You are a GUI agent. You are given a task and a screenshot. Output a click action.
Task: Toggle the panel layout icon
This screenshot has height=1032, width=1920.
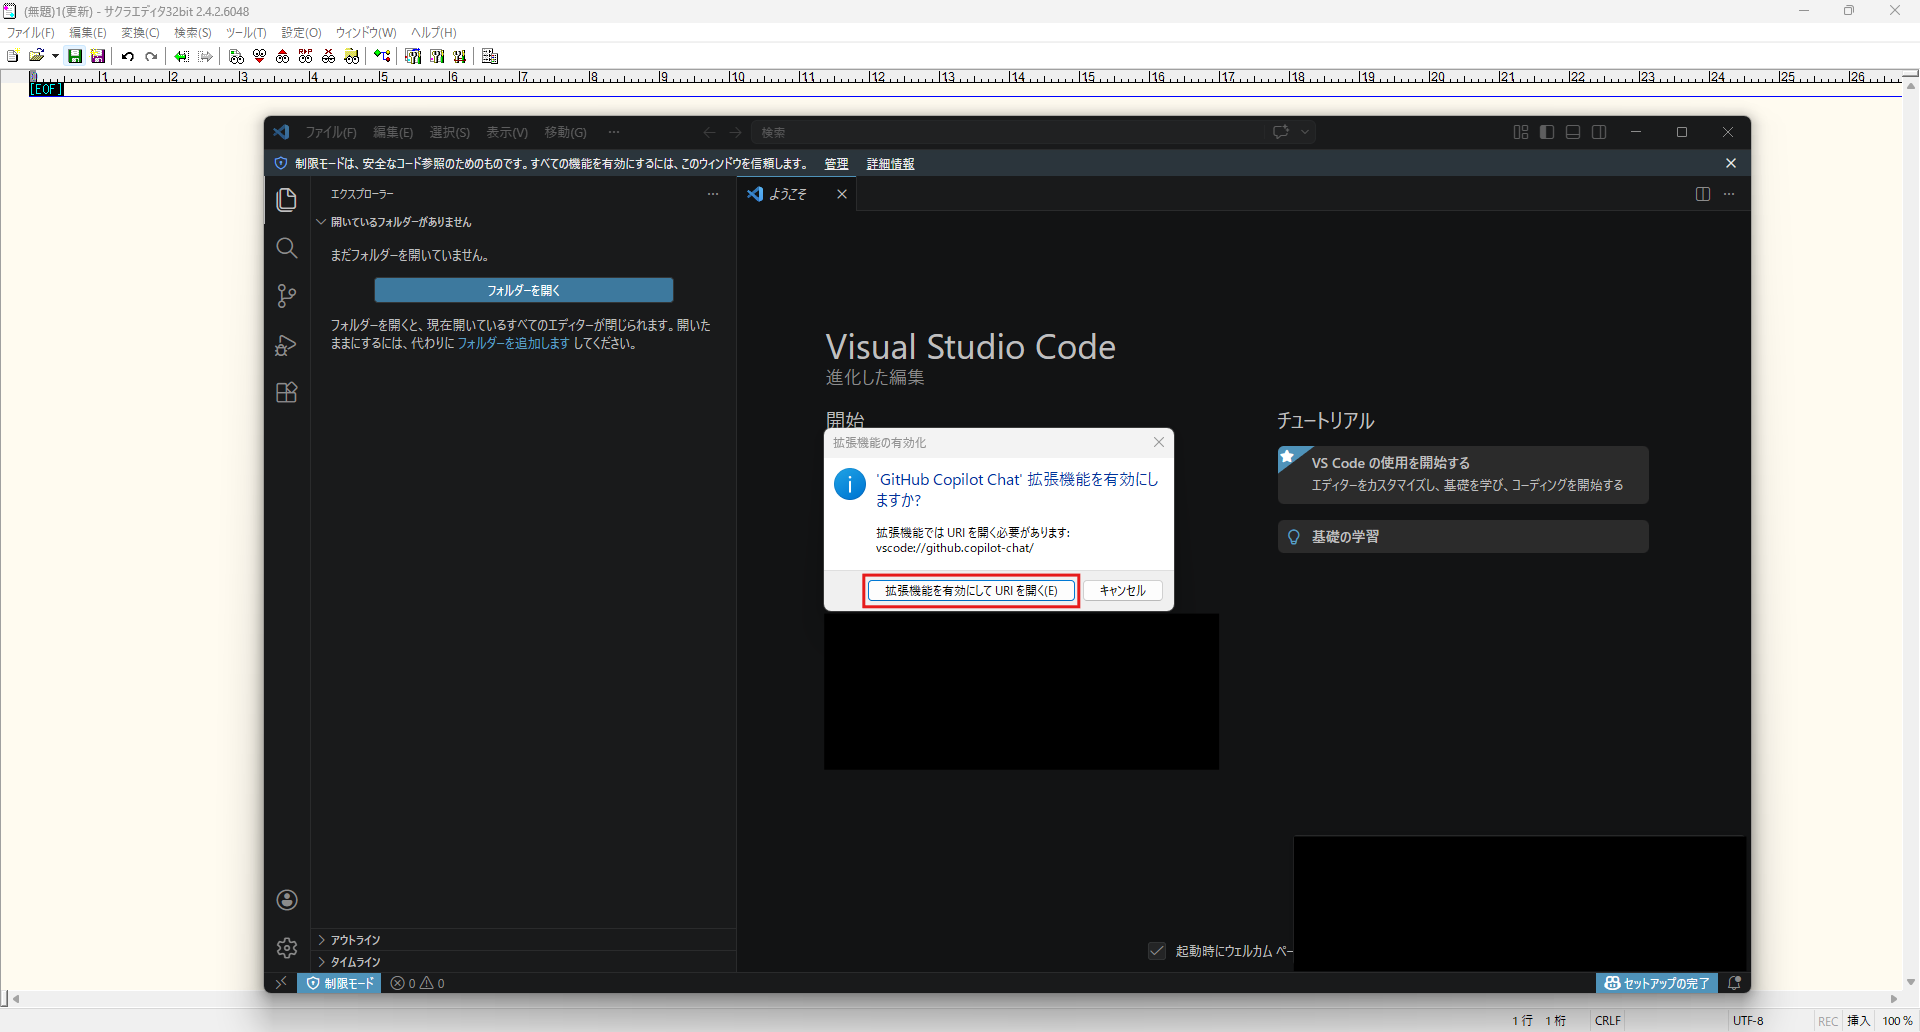pos(1573,132)
